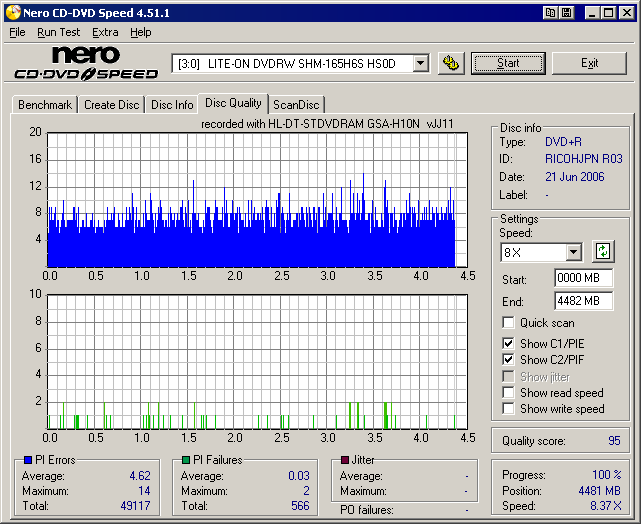Enable the Quick scan checkbox
The image size is (641, 524).
(x=509, y=323)
